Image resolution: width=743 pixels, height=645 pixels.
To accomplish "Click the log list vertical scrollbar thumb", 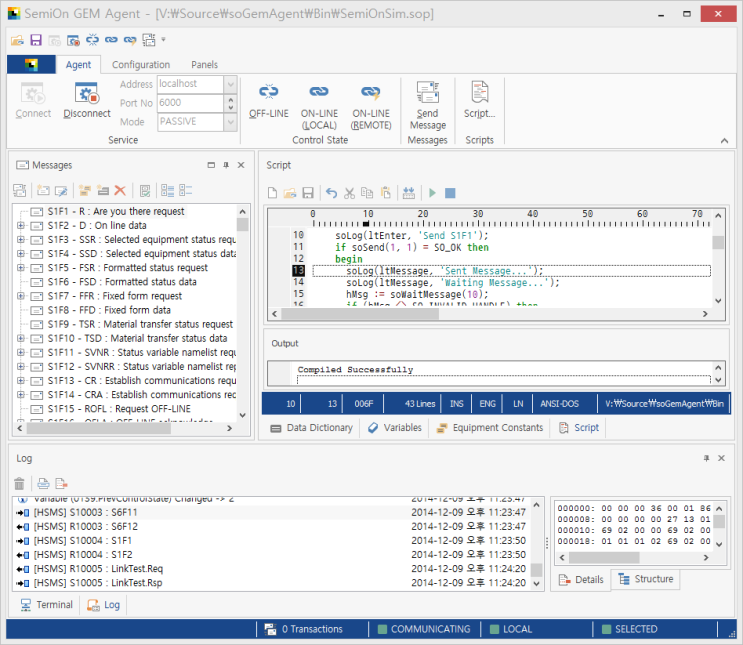I will (536, 569).
